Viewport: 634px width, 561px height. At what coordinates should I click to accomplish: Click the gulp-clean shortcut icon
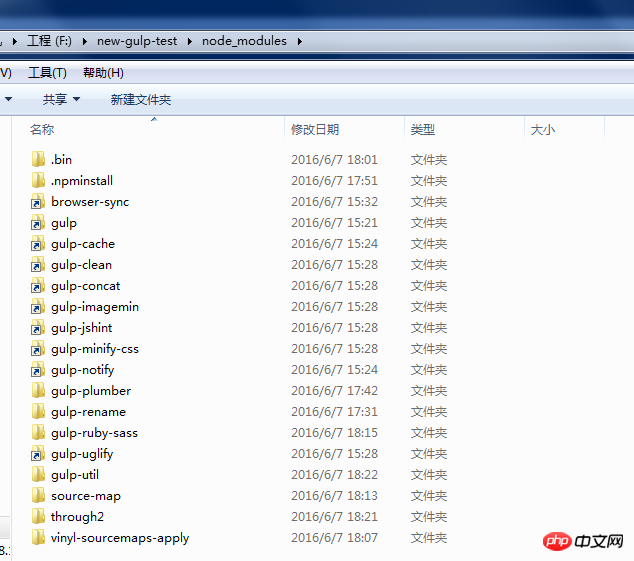click(x=38, y=265)
